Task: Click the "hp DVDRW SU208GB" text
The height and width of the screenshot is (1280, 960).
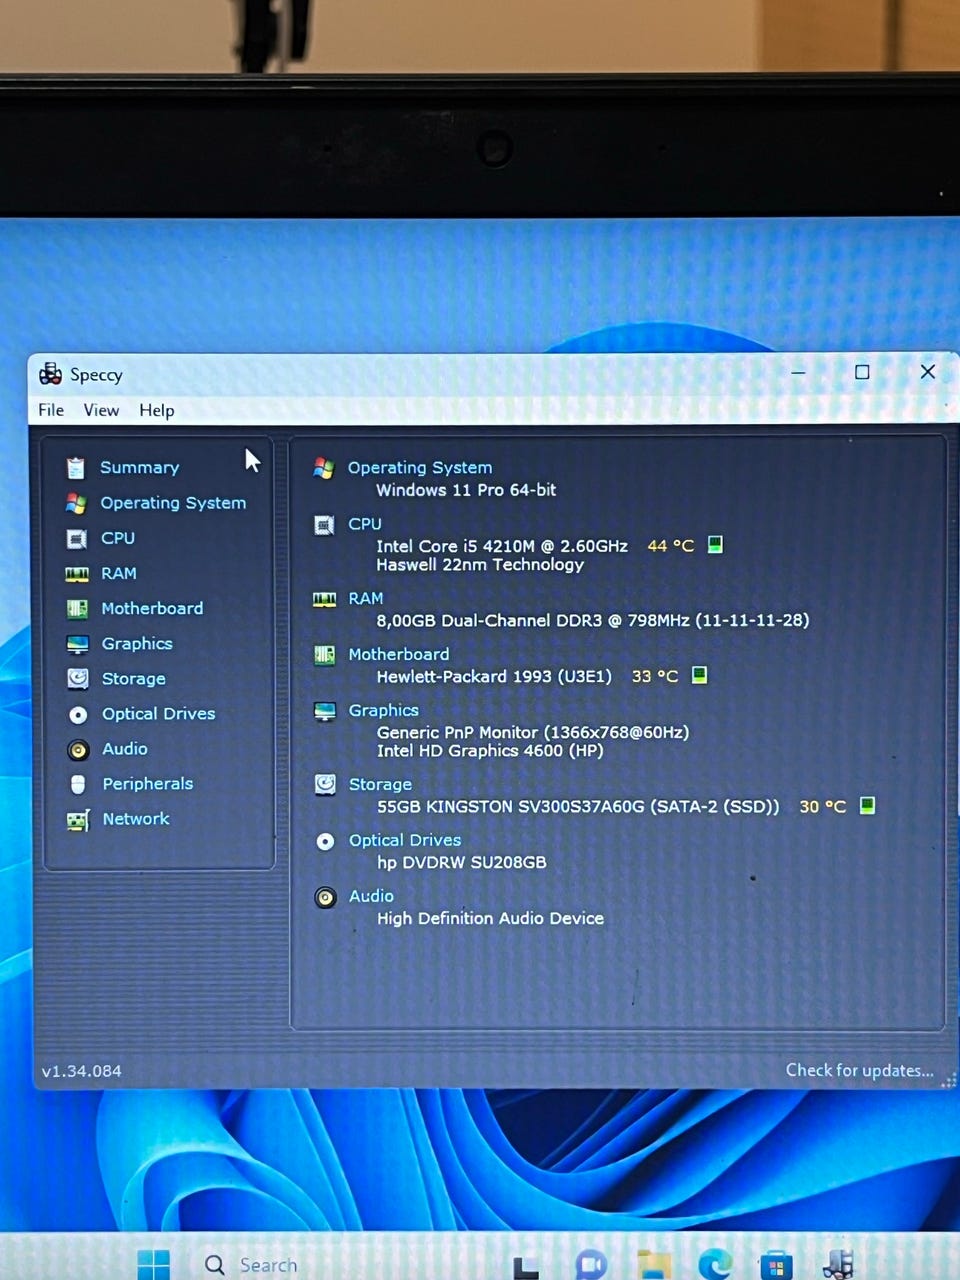Action: click(x=462, y=862)
